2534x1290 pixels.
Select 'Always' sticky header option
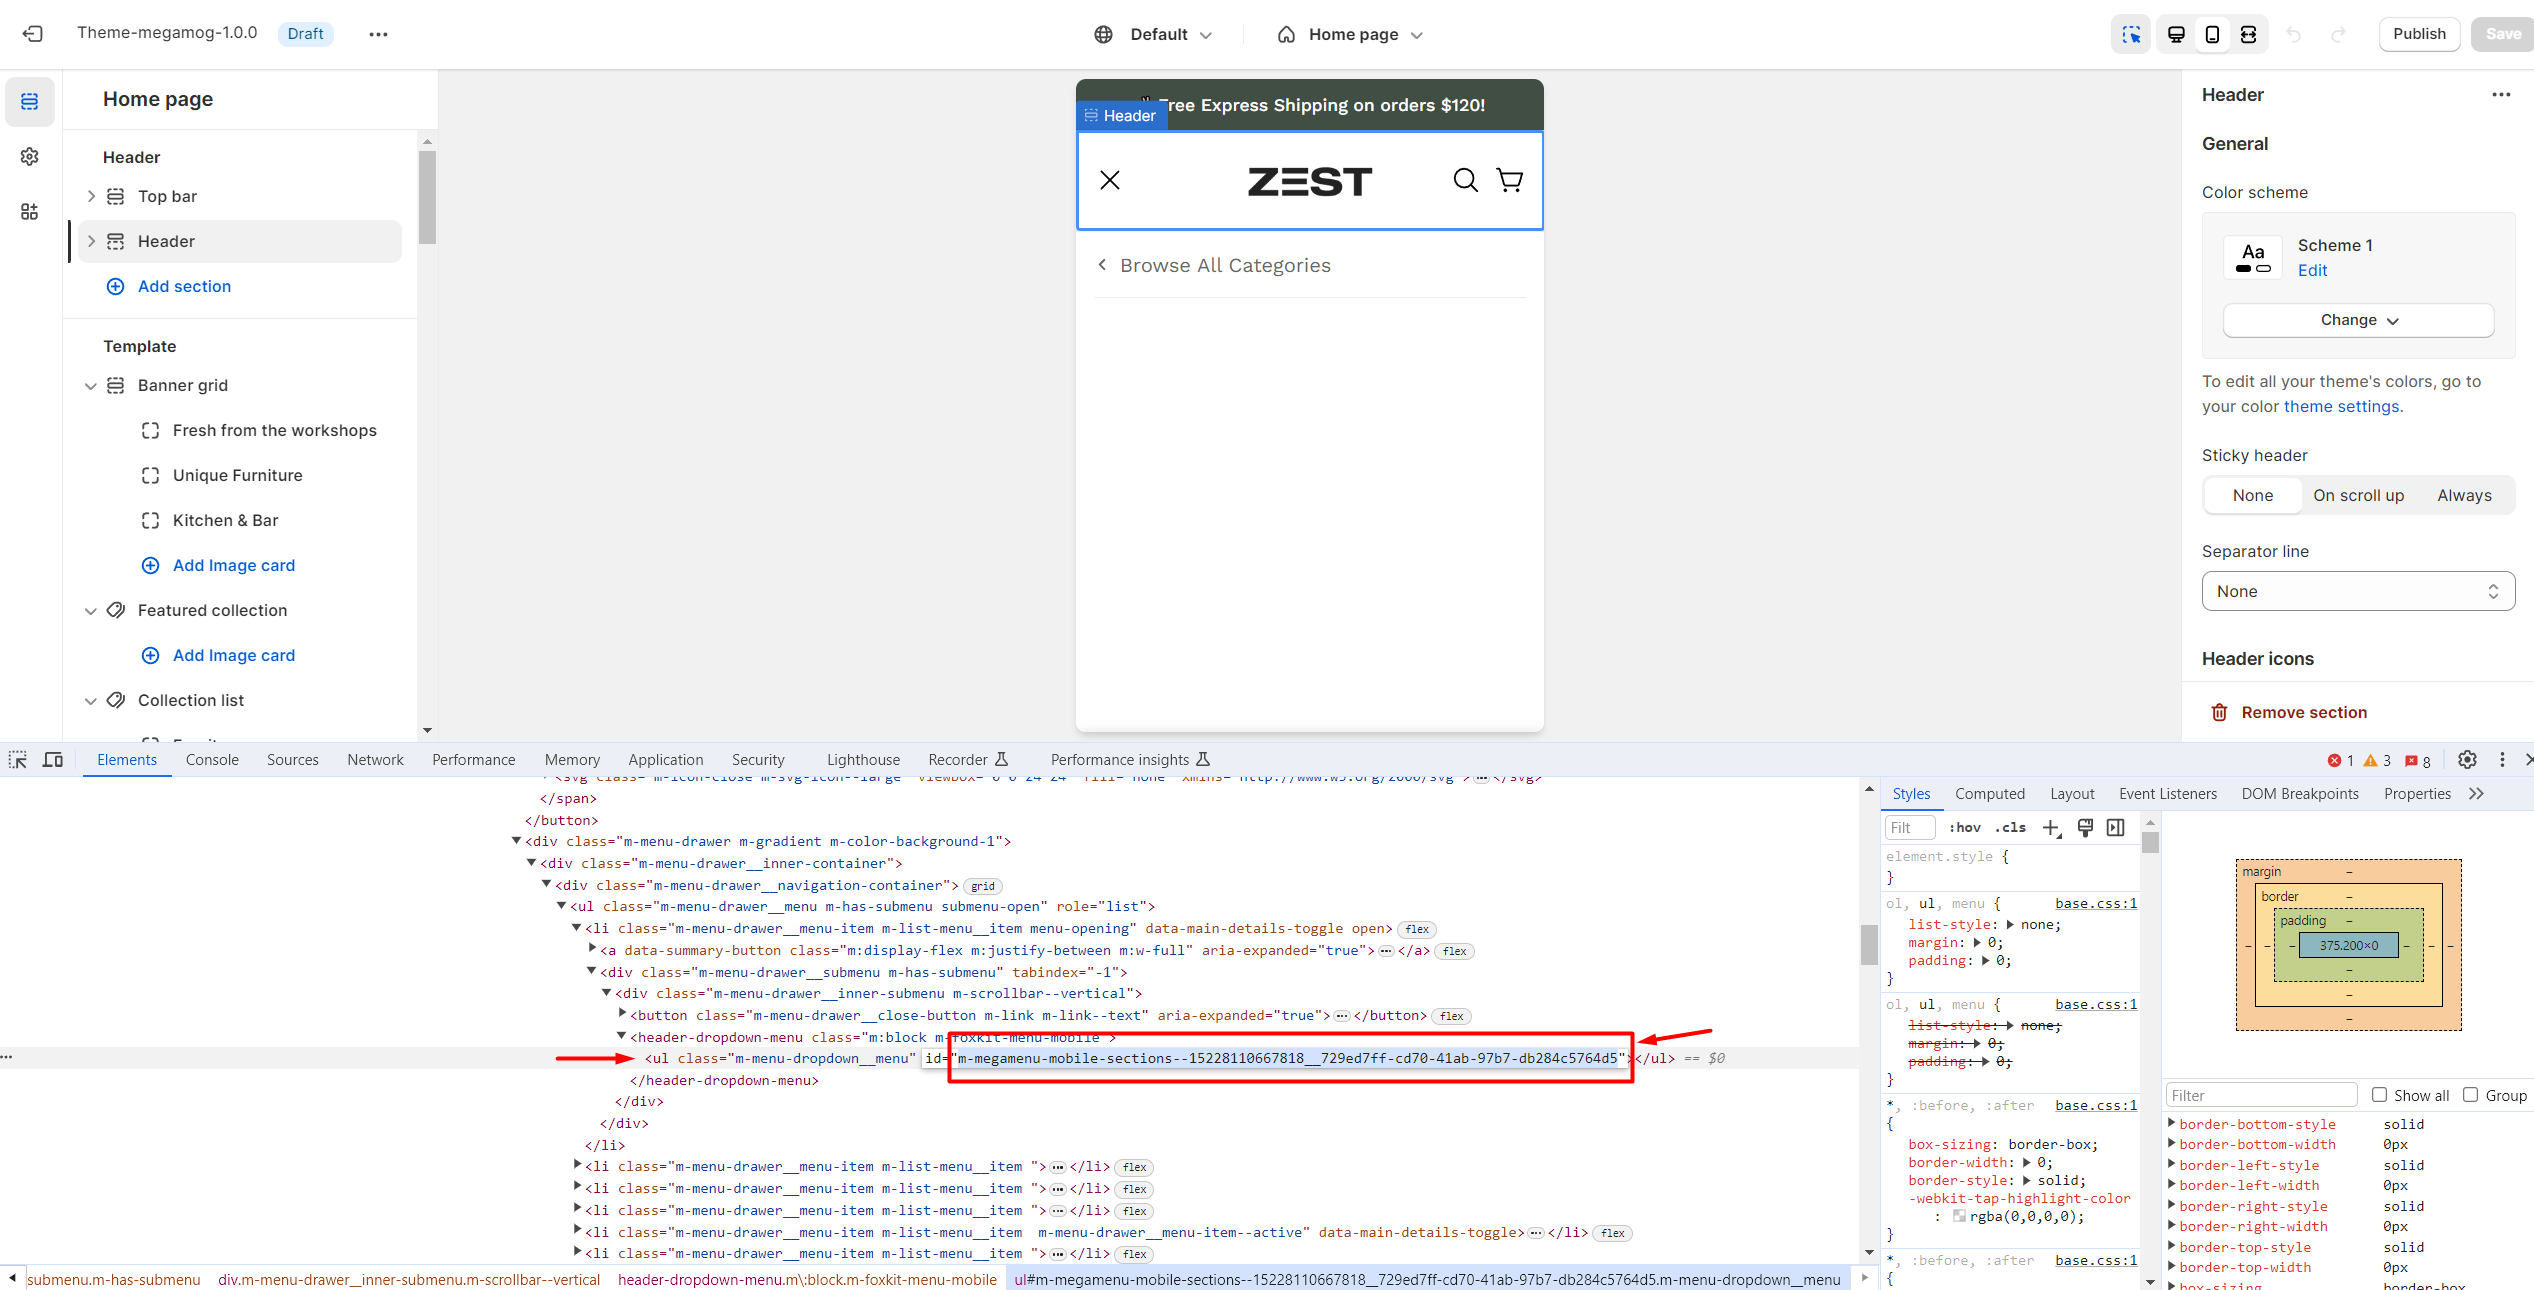click(2464, 495)
